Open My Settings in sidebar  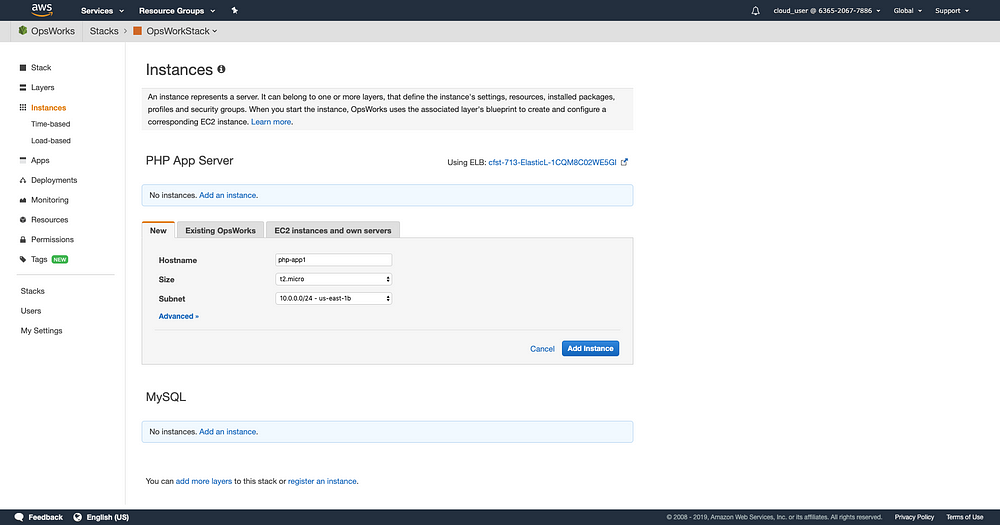41,330
